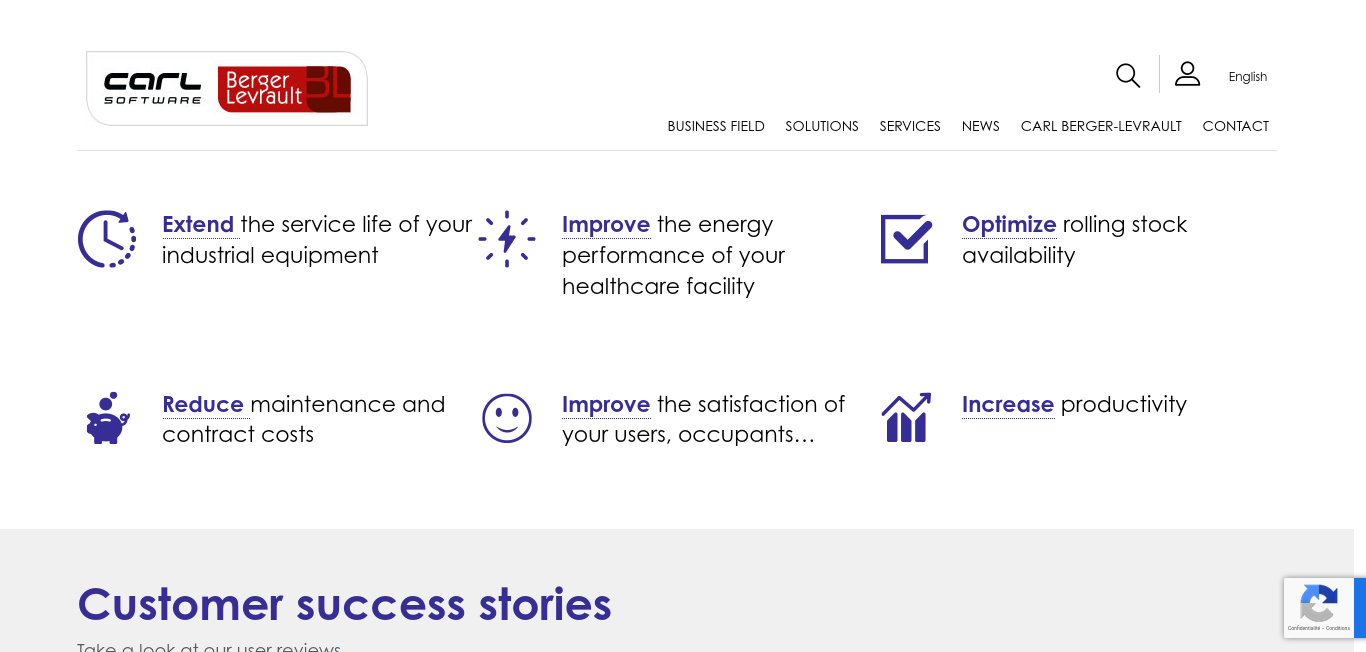Expand the Services menu

click(910, 126)
